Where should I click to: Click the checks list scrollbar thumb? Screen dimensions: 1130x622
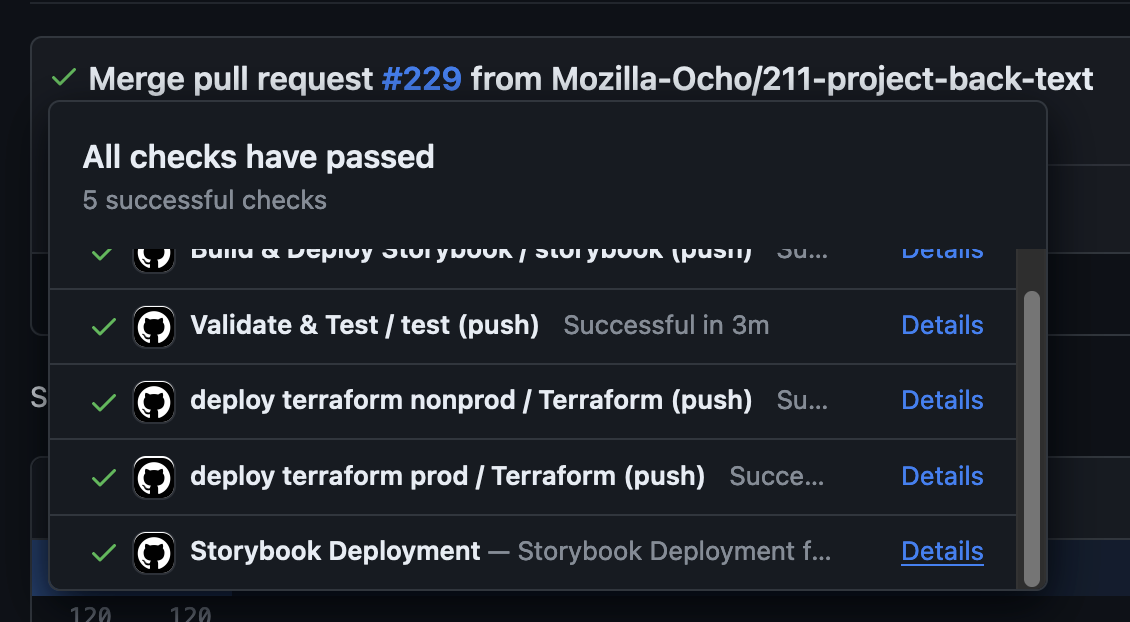[x=1032, y=438]
